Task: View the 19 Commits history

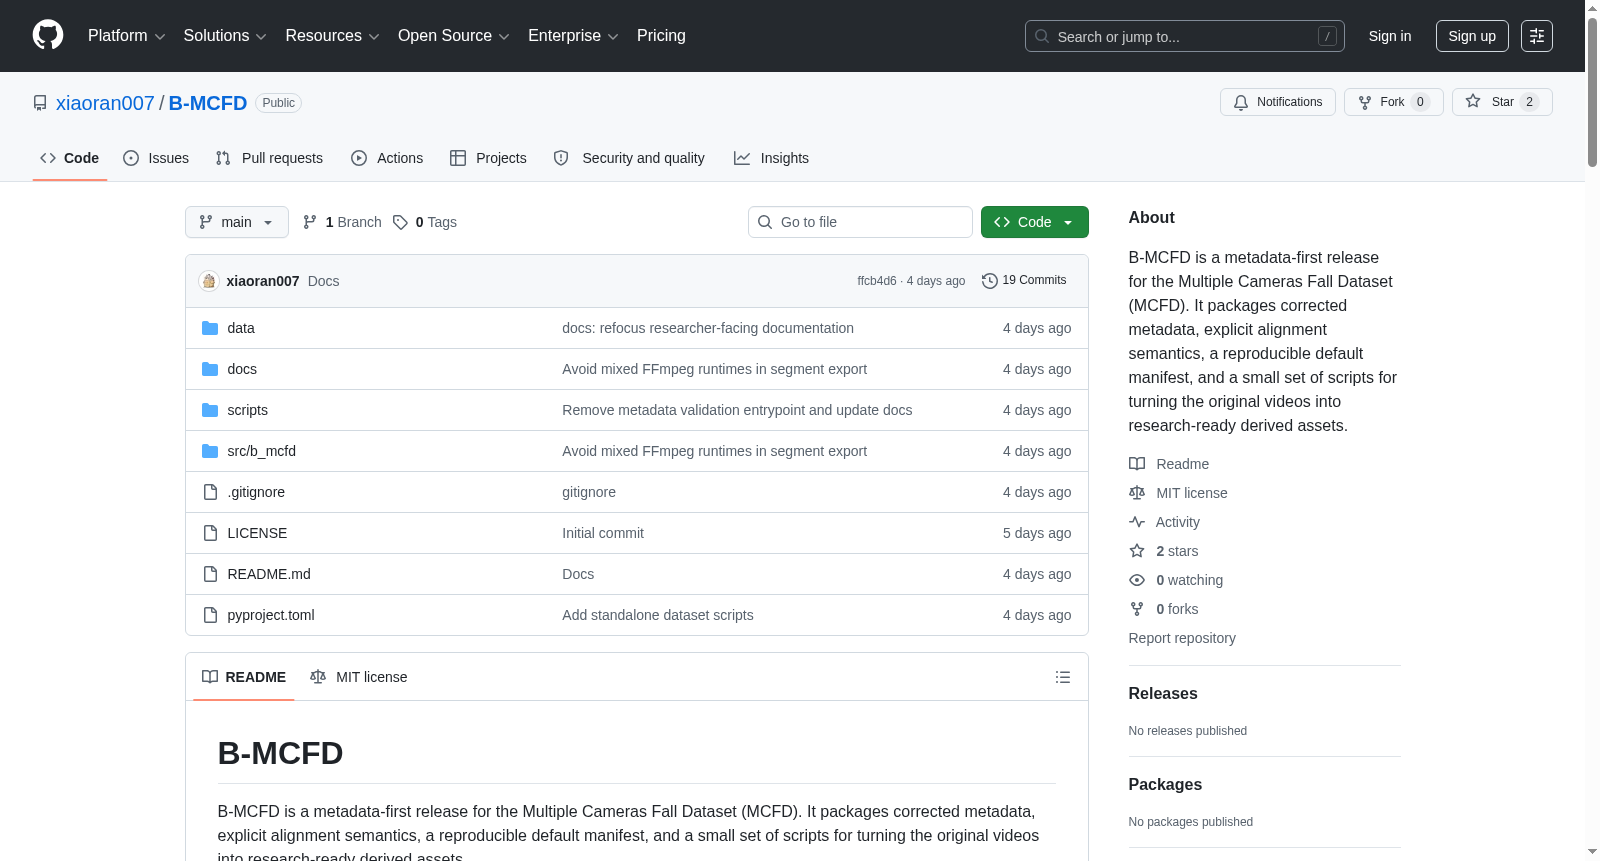Action: click(1025, 281)
